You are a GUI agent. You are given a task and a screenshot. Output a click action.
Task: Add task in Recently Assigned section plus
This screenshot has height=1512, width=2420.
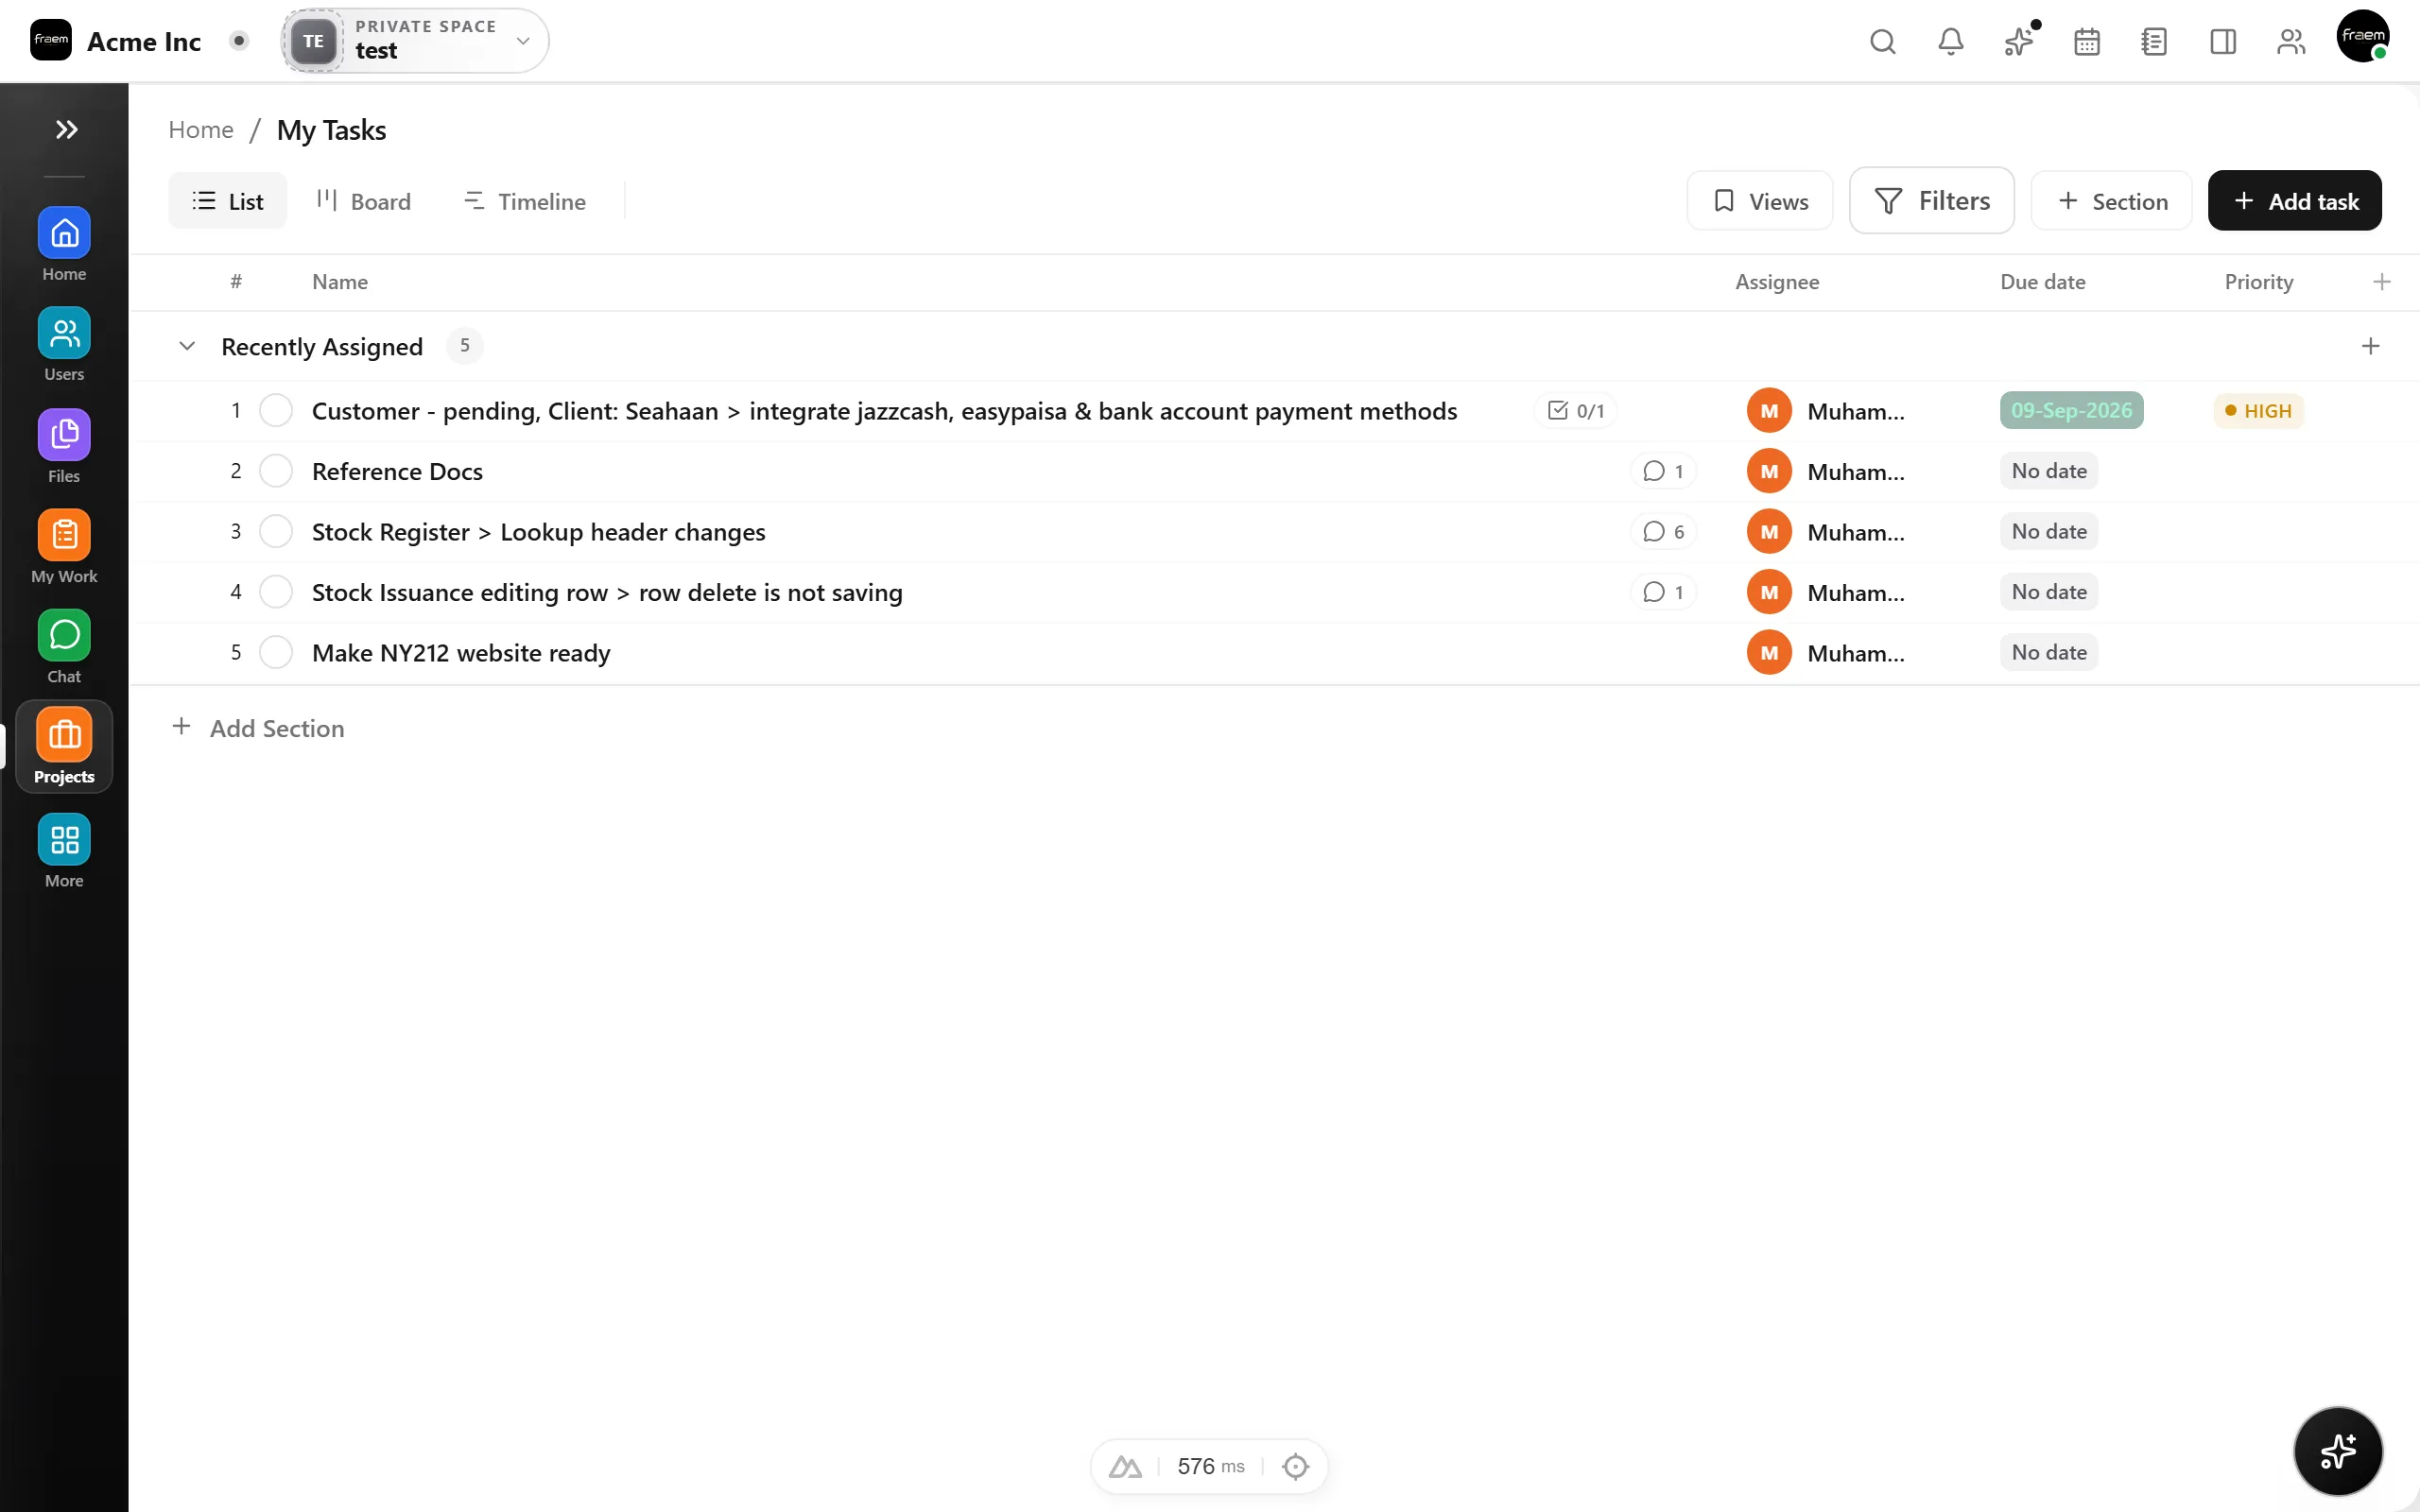[2370, 346]
